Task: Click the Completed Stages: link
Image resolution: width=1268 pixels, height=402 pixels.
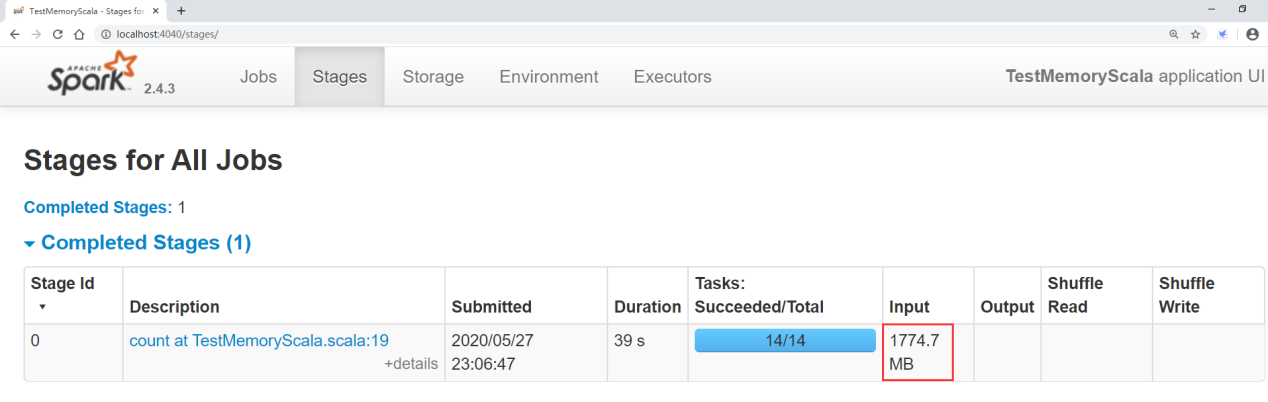Action: [x=98, y=208]
